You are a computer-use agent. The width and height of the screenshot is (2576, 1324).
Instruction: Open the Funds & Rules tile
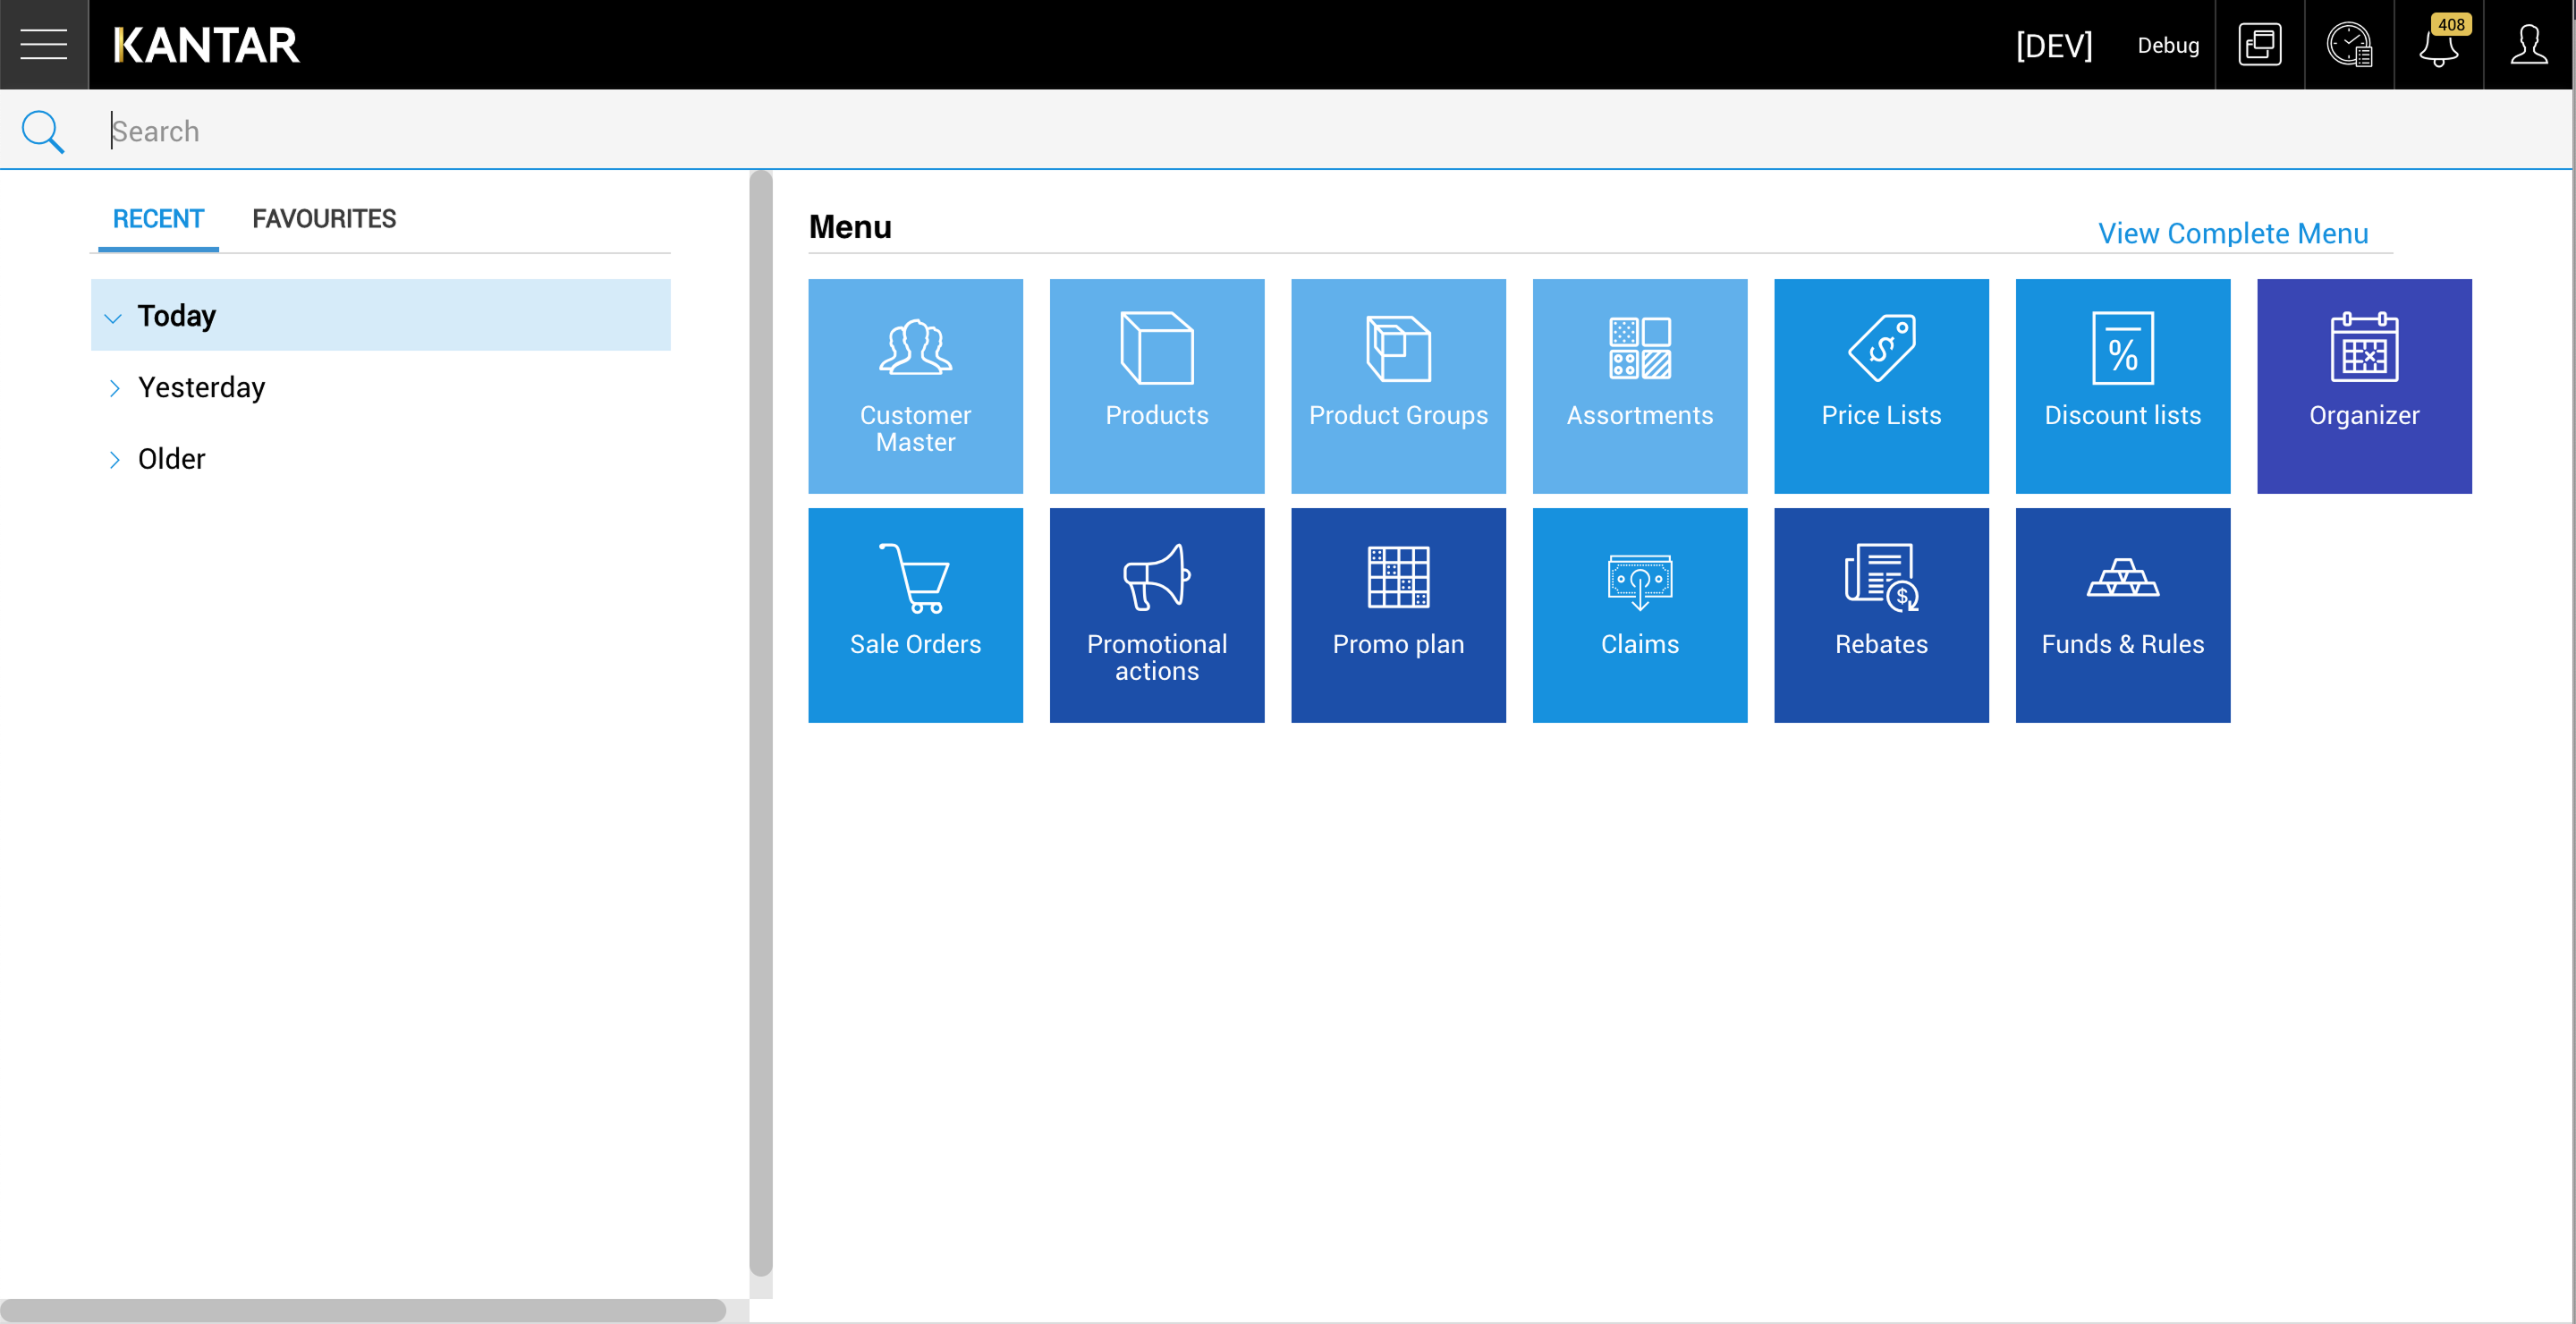click(2122, 615)
